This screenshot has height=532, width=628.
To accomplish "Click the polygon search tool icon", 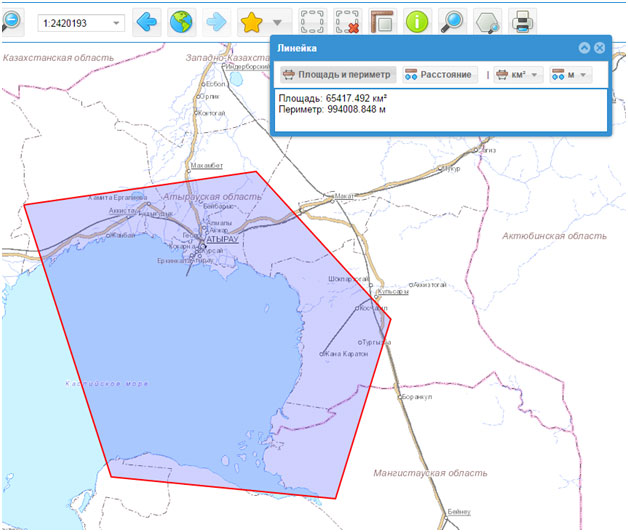I will pos(487,21).
